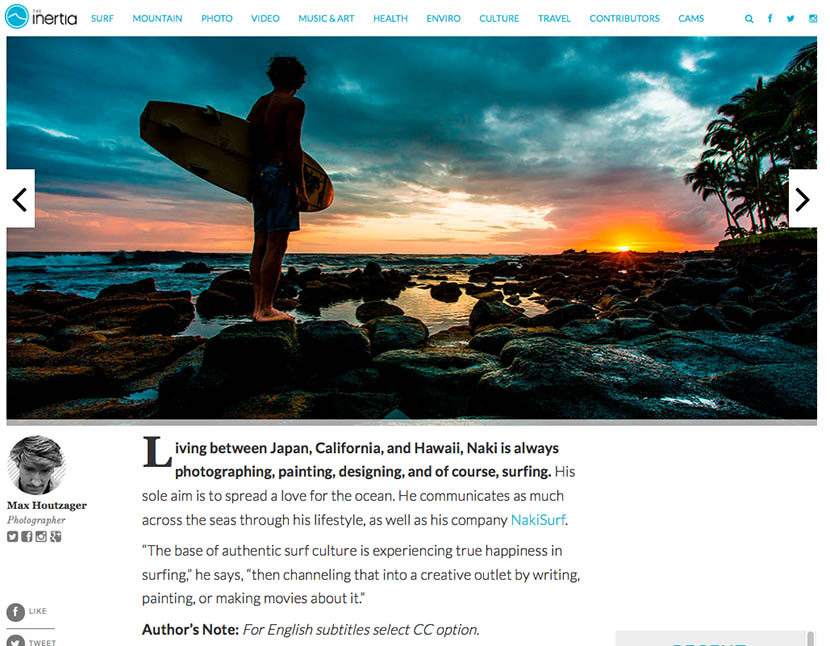The width and height of the screenshot is (830, 646).
Task: Visit the Facebook page from header
Action: (770, 19)
